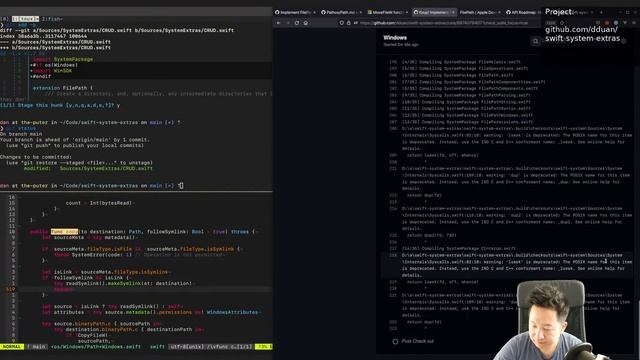Click the swift filetype label in statusline

click(x=157, y=347)
